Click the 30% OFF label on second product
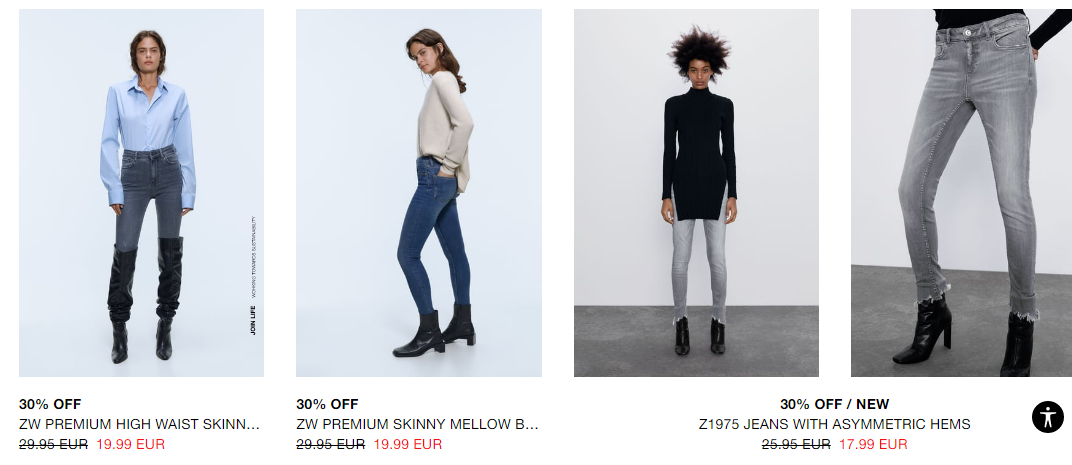Image resolution: width=1072 pixels, height=465 pixels. 327,404
